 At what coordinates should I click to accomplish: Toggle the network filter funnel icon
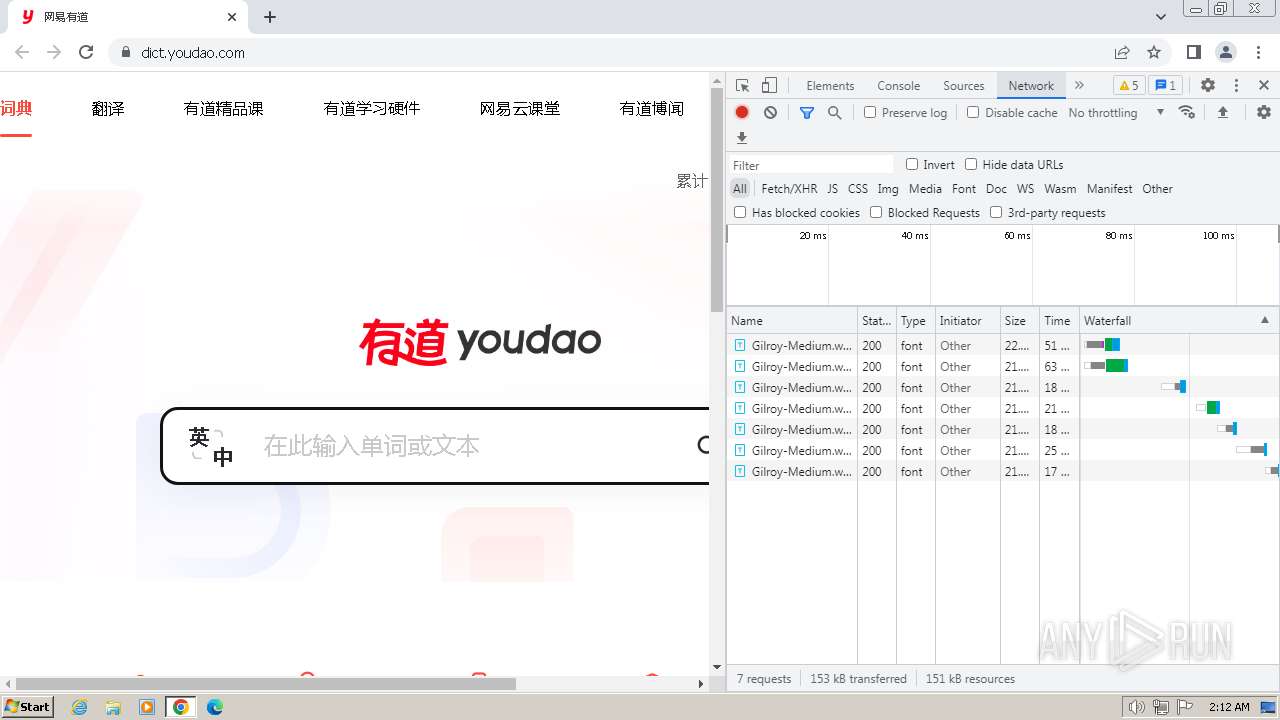tap(807, 113)
